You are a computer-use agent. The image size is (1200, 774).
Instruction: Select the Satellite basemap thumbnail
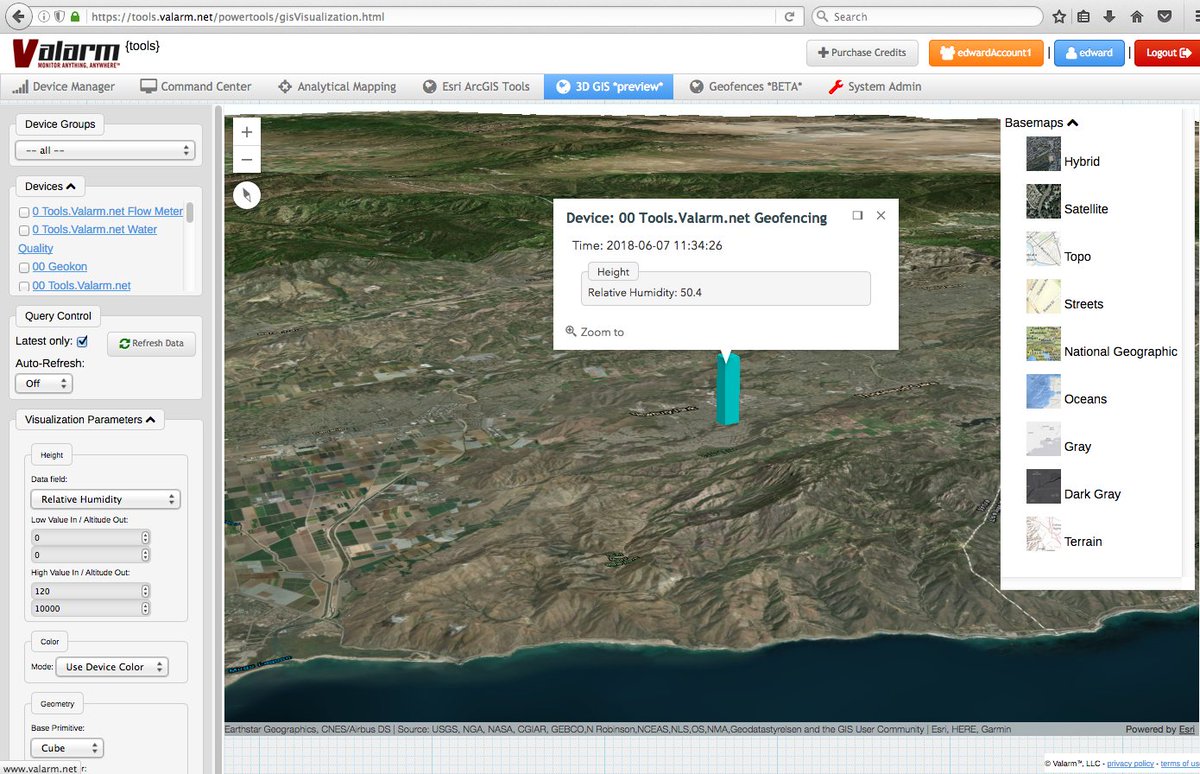pyautogui.click(x=1043, y=202)
